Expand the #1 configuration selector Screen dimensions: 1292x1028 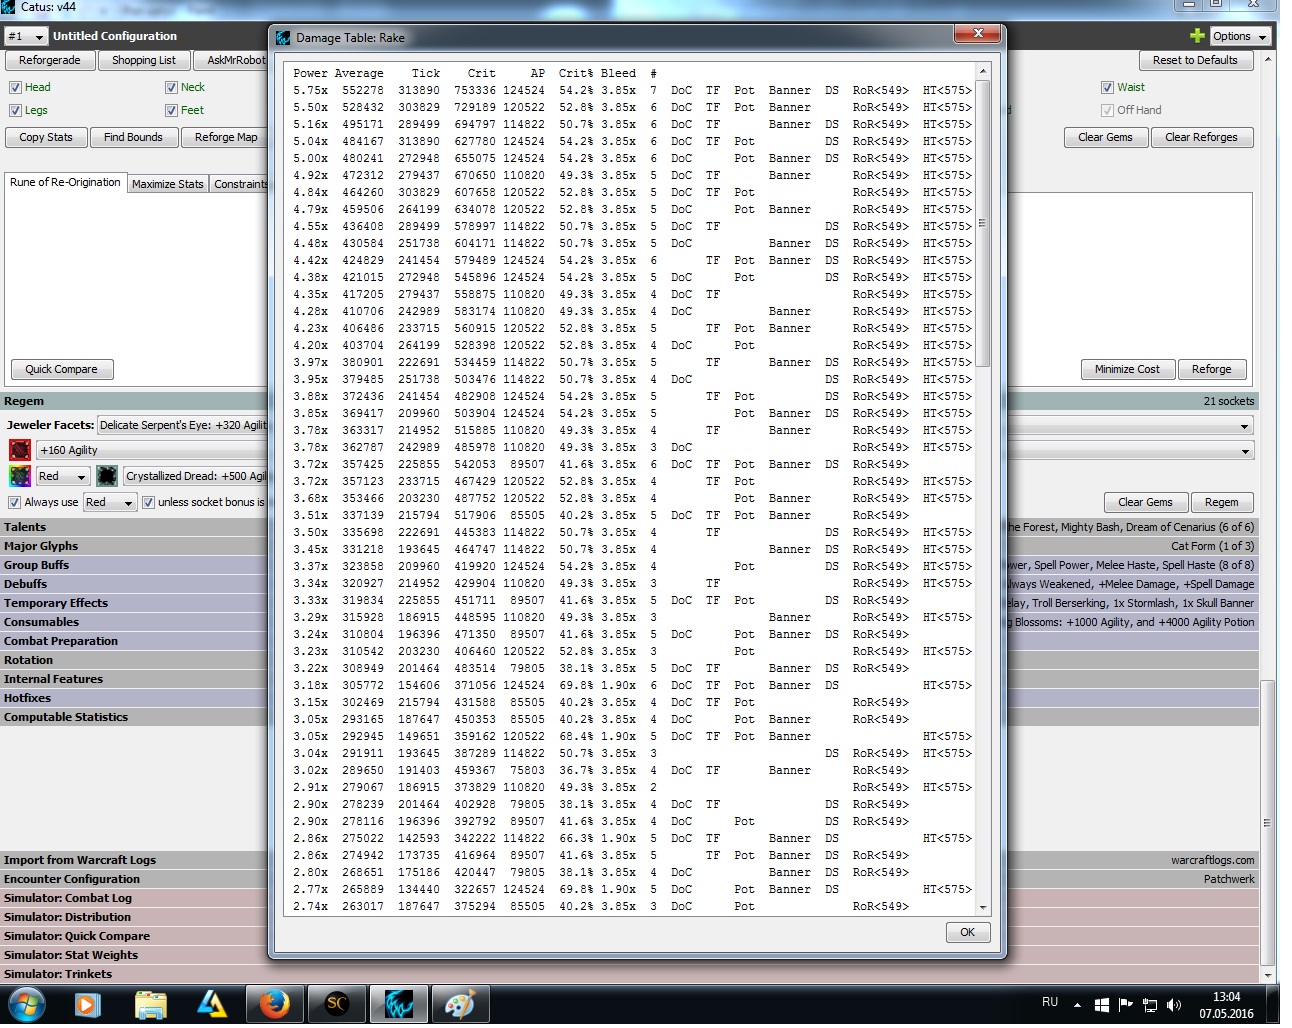[x=26, y=36]
